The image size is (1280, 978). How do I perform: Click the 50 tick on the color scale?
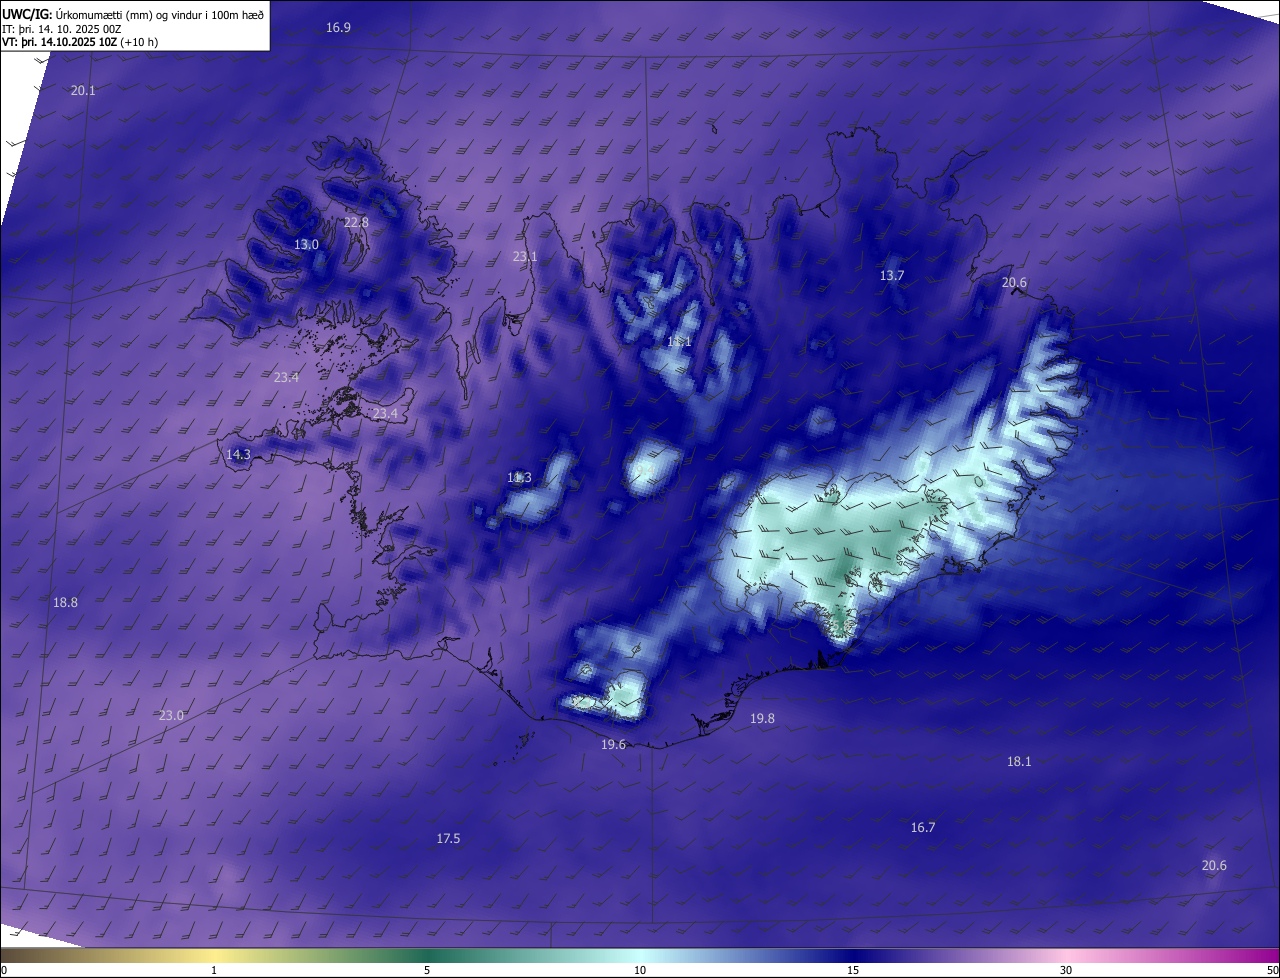click(x=1273, y=970)
